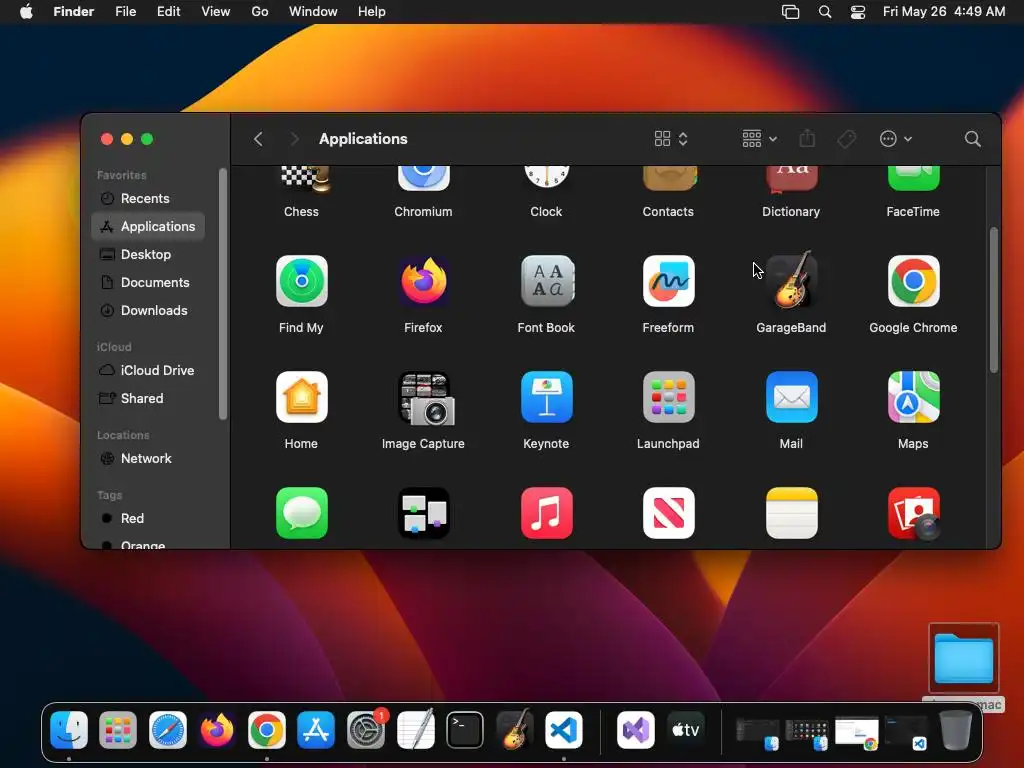Open the Group By dropdown
This screenshot has height=768, width=1024.
point(760,139)
